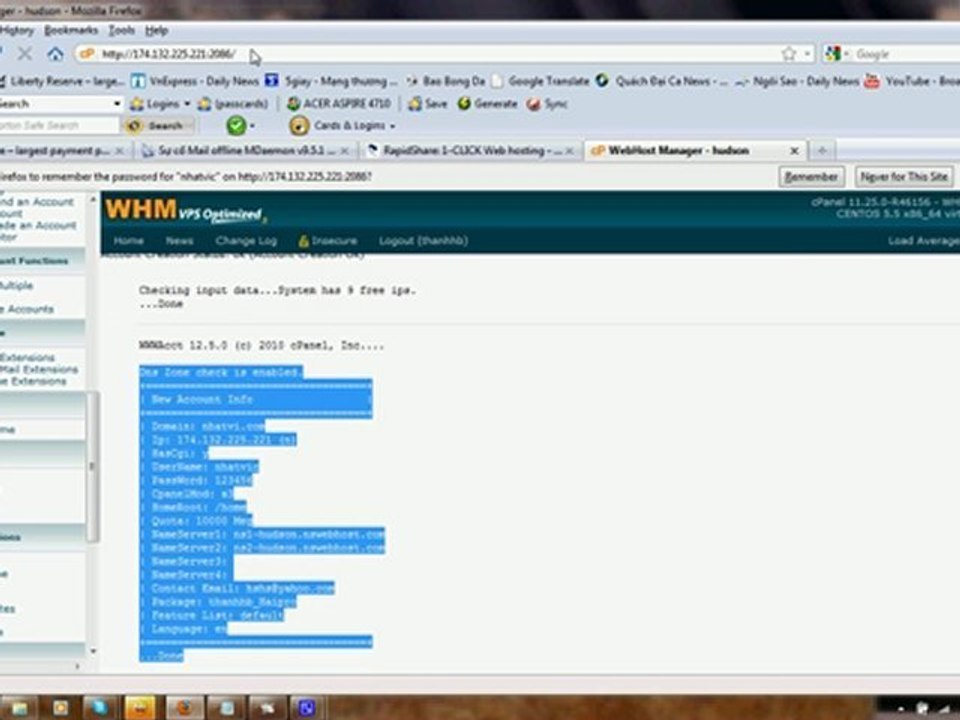Close the RapidShare tab
The width and height of the screenshot is (960, 720).
[569, 151]
